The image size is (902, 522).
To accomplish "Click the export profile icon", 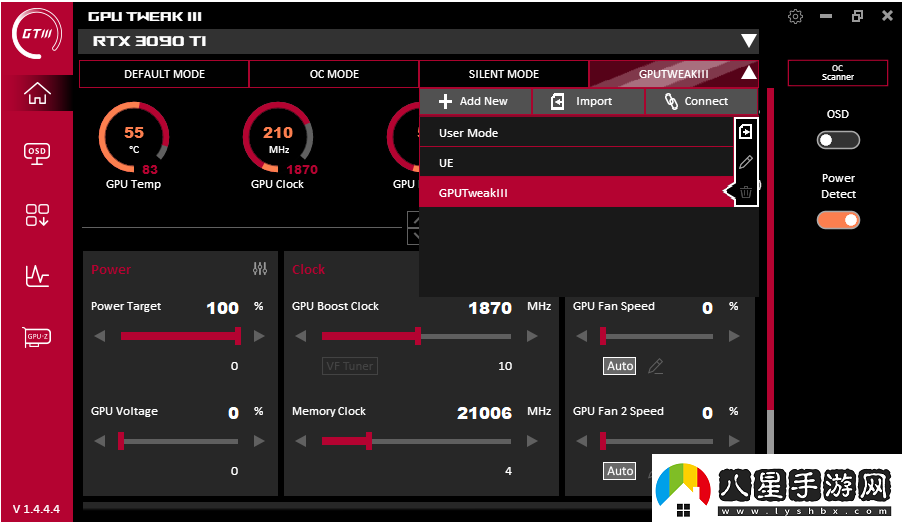I will 745,132.
